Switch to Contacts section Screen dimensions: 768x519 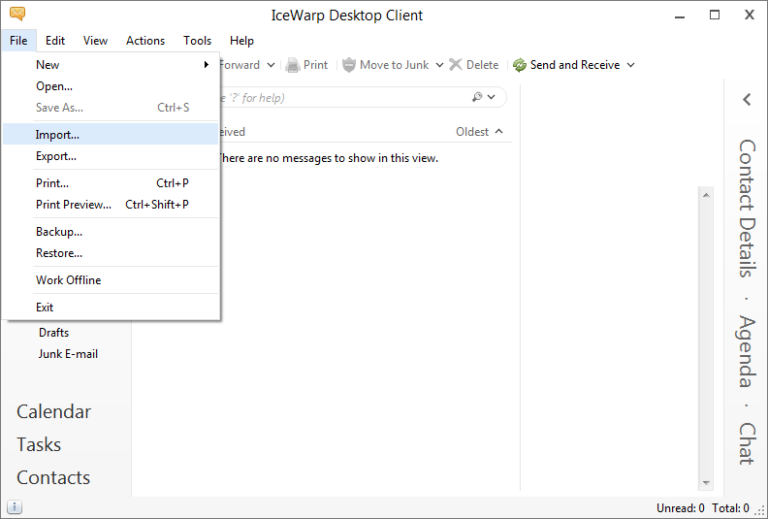pyautogui.click(x=53, y=477)
